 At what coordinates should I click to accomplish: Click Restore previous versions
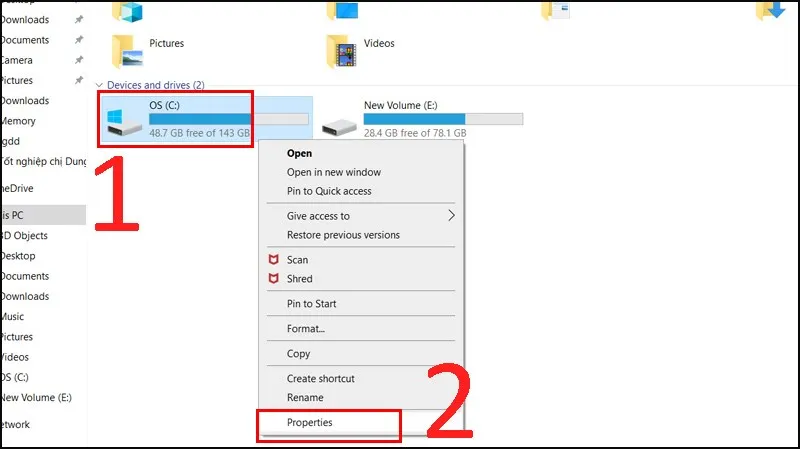click(343, 235)
